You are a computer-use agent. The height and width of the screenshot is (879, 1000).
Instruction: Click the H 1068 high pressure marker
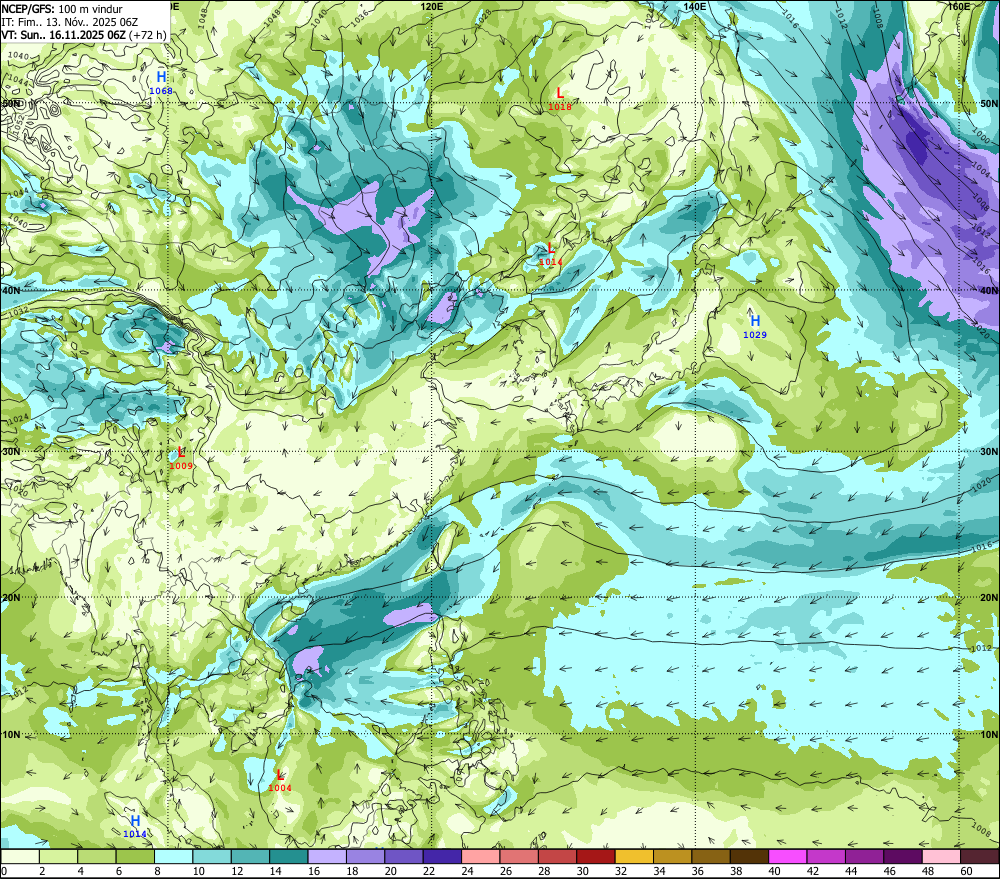pos(161,83)
